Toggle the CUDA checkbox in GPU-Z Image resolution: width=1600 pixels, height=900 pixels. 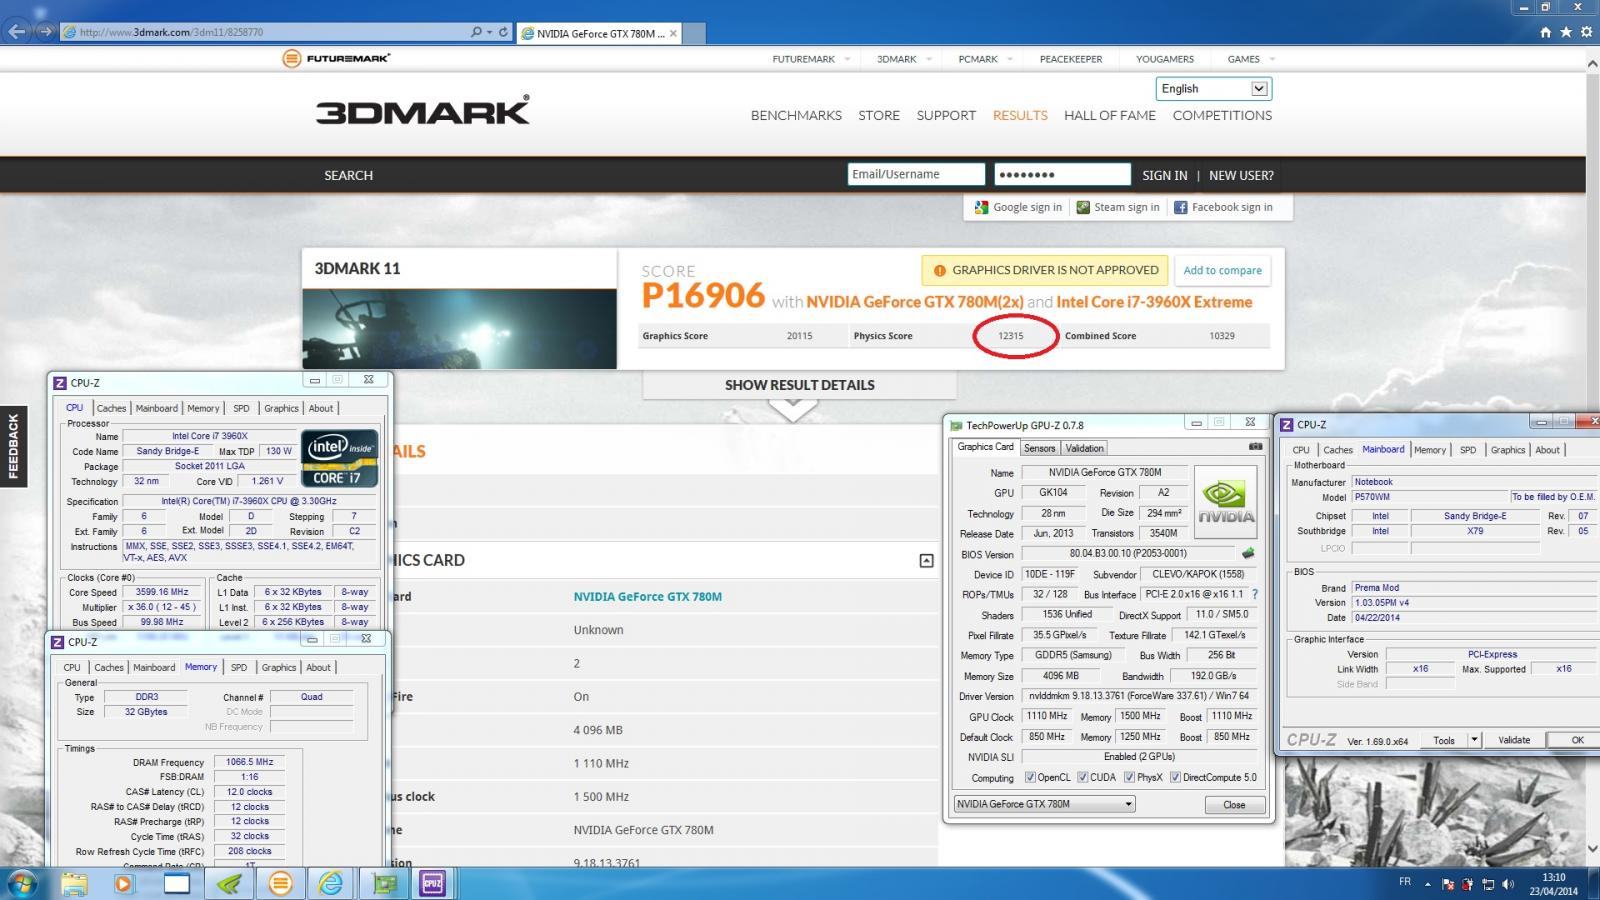coord(1083,777)
